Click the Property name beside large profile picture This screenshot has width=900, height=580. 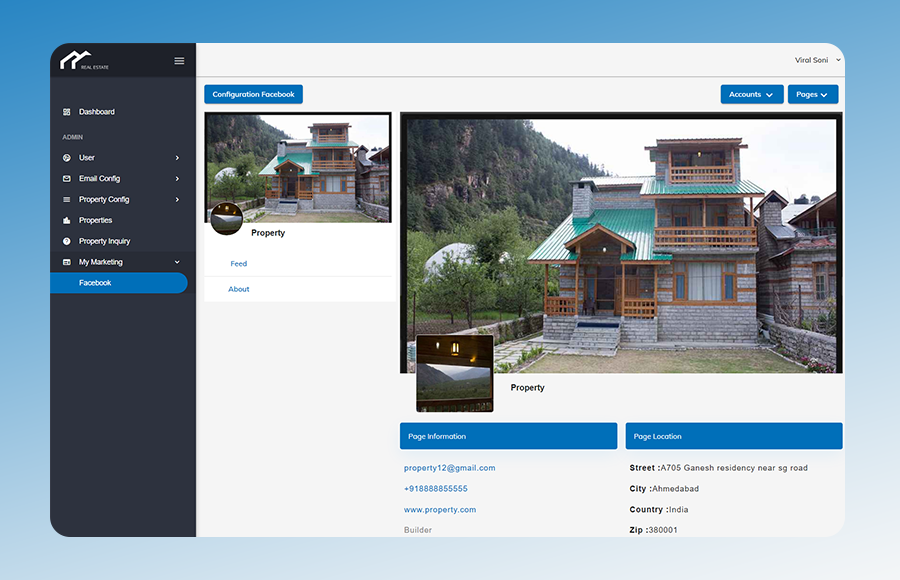coord(527,388)
